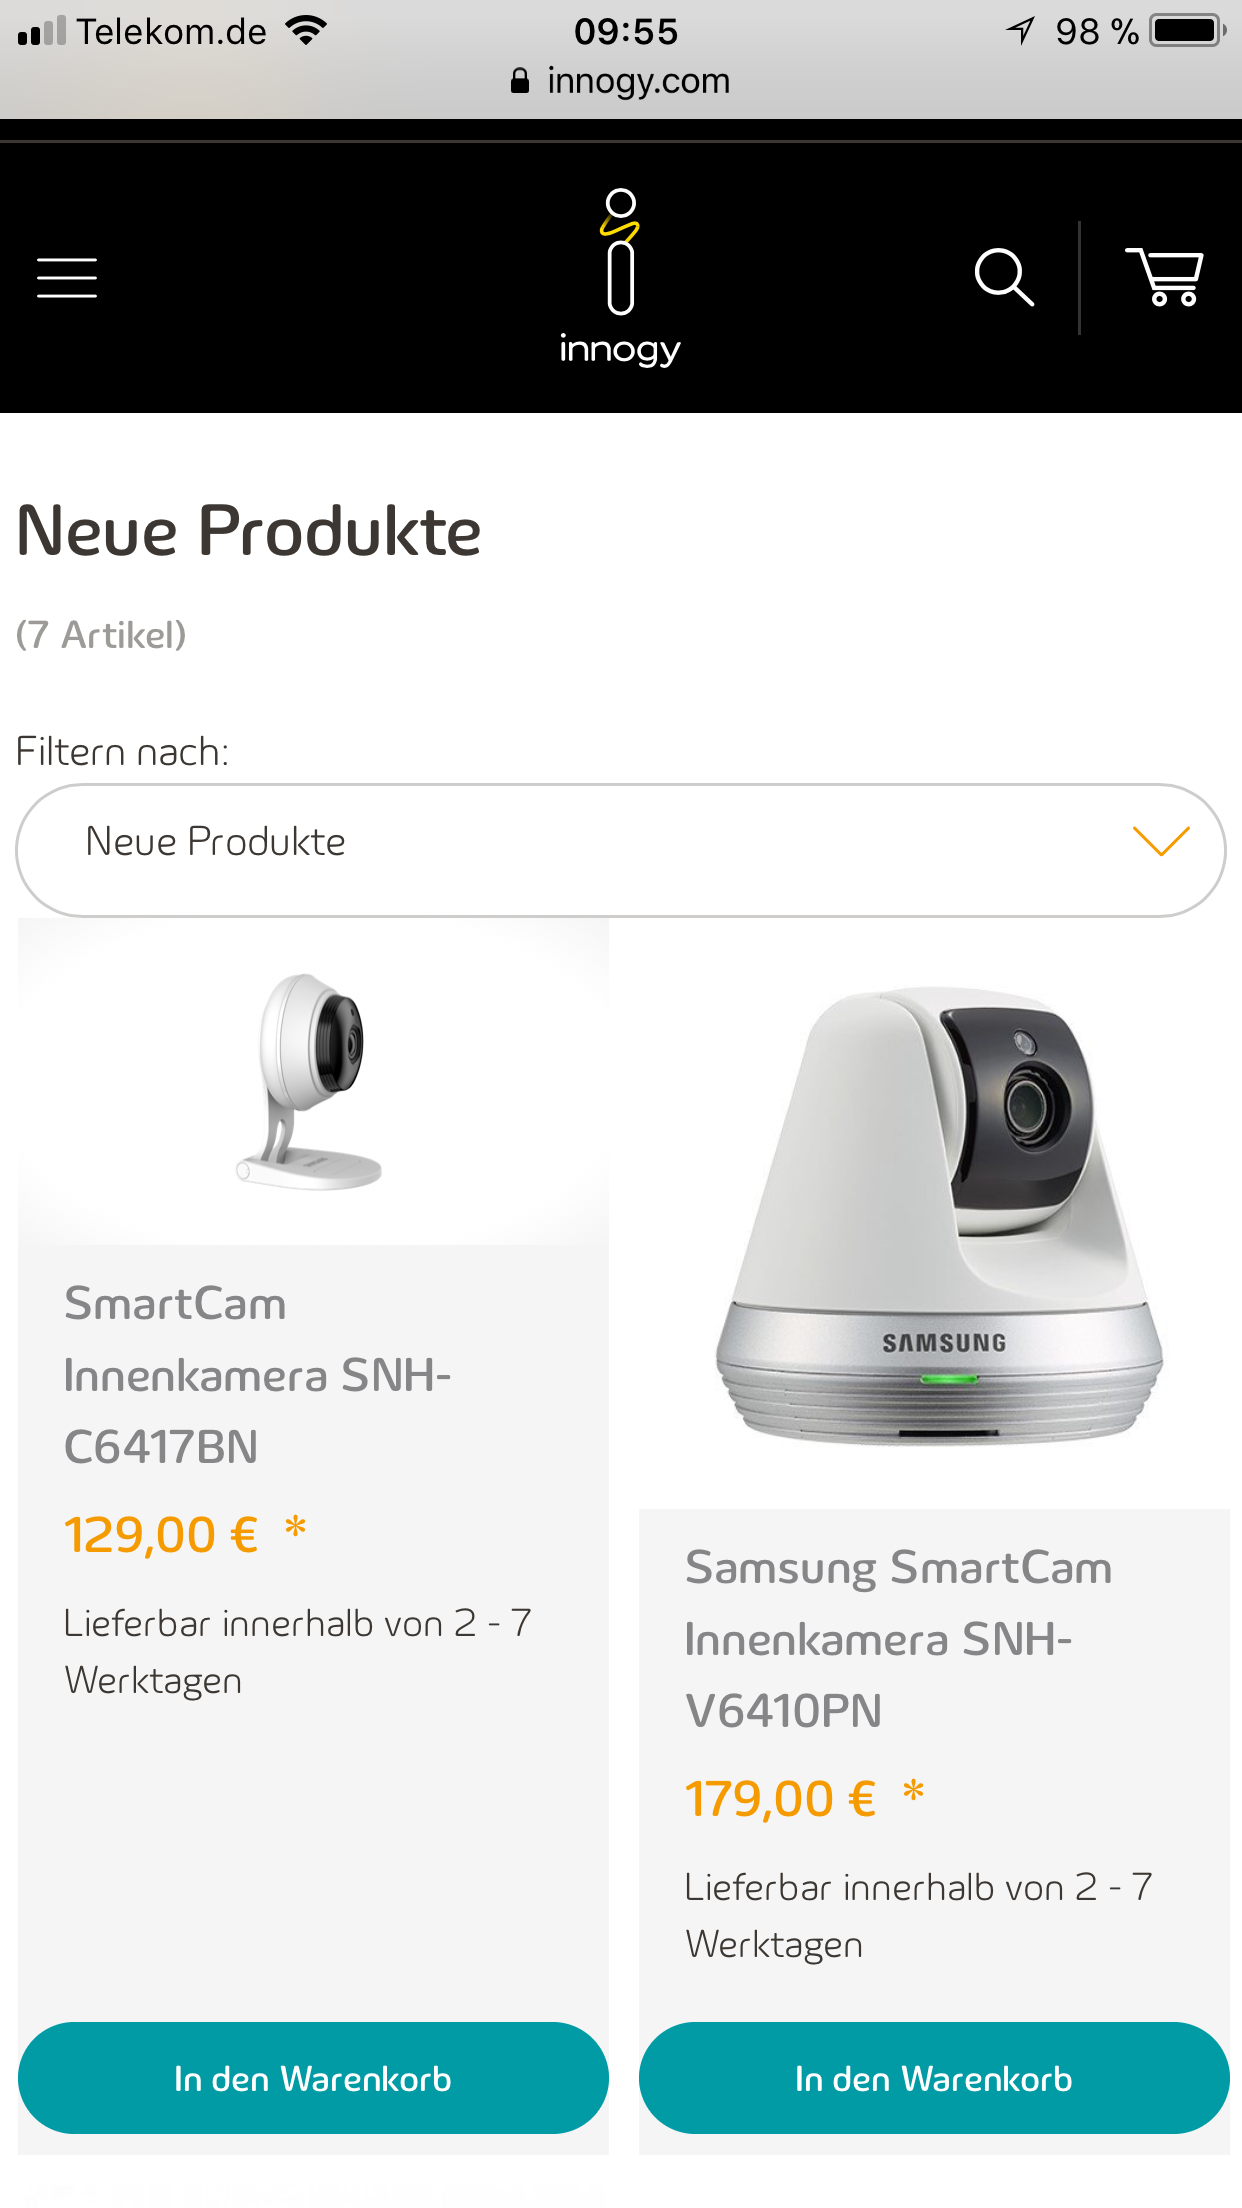Viewport: 1242px width, 2208px height.
Task: Tap the lock icon beside innogy.com
Action: click(x=520, y=81)
